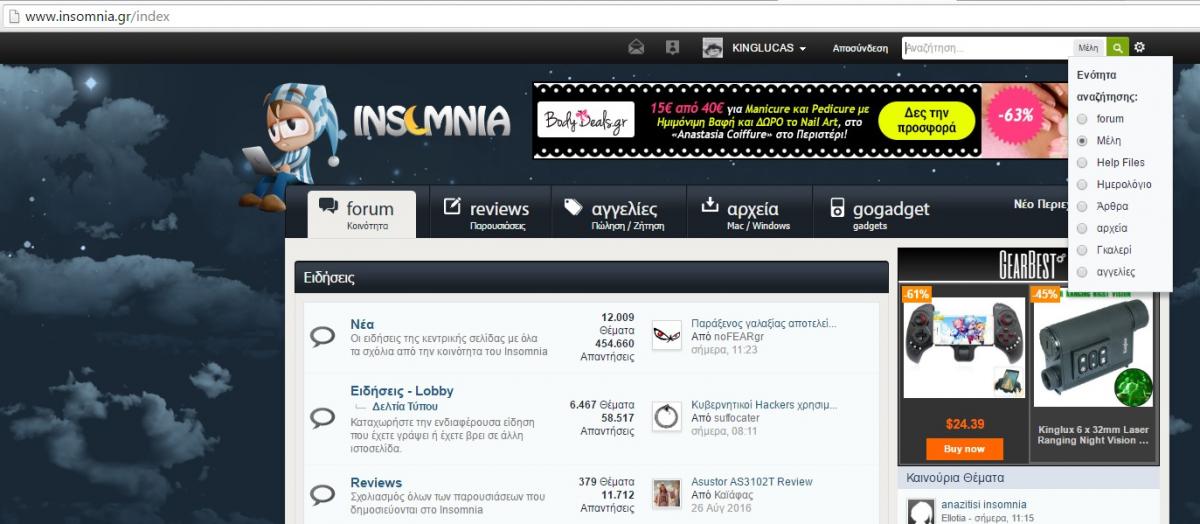Select the Γκαλερί radio button
The height and width of the screenshot is (524, 1200).
coord(1082,251)
